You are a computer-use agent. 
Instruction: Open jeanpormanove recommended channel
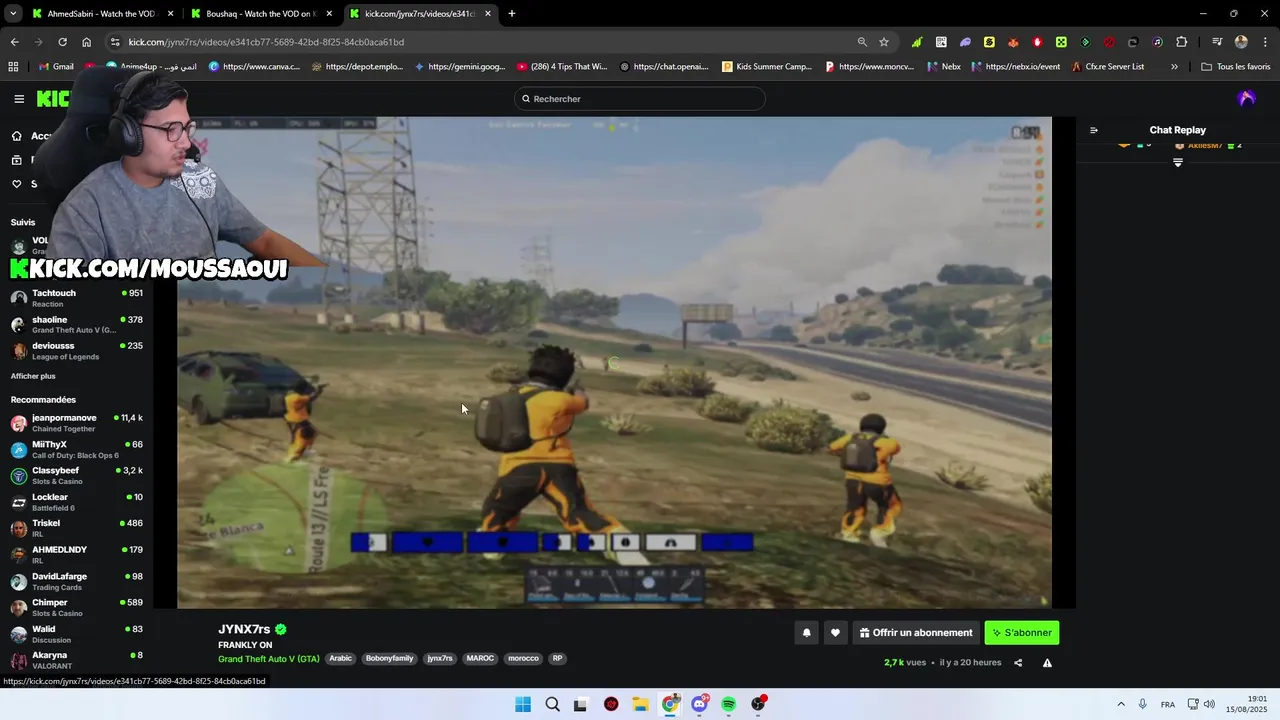(76, 423)
